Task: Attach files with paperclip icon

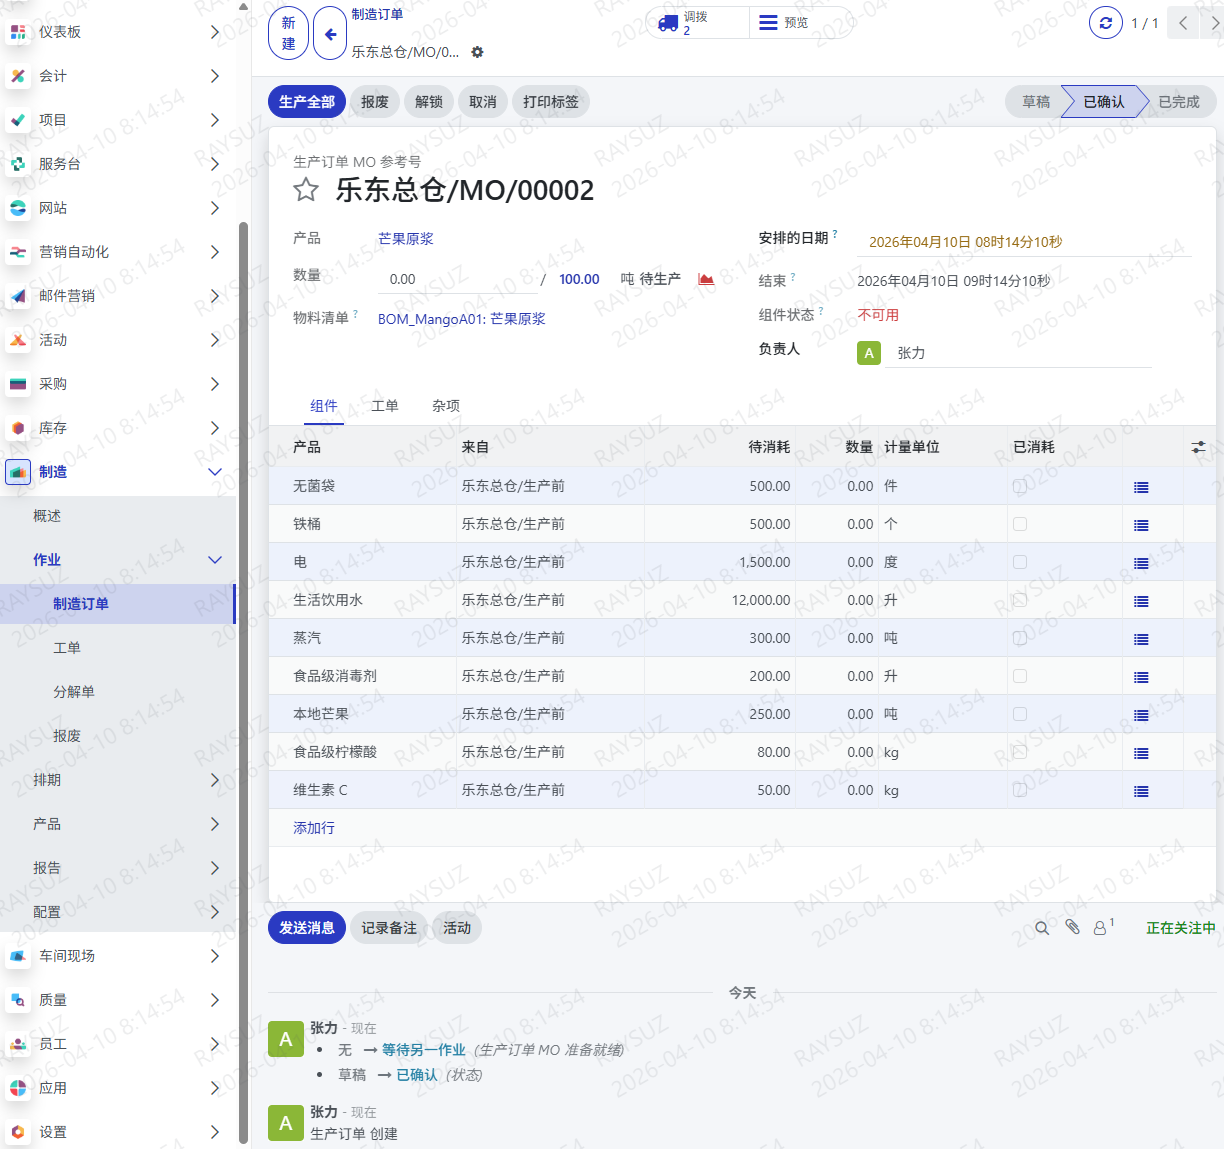Action: (1072, 927)
